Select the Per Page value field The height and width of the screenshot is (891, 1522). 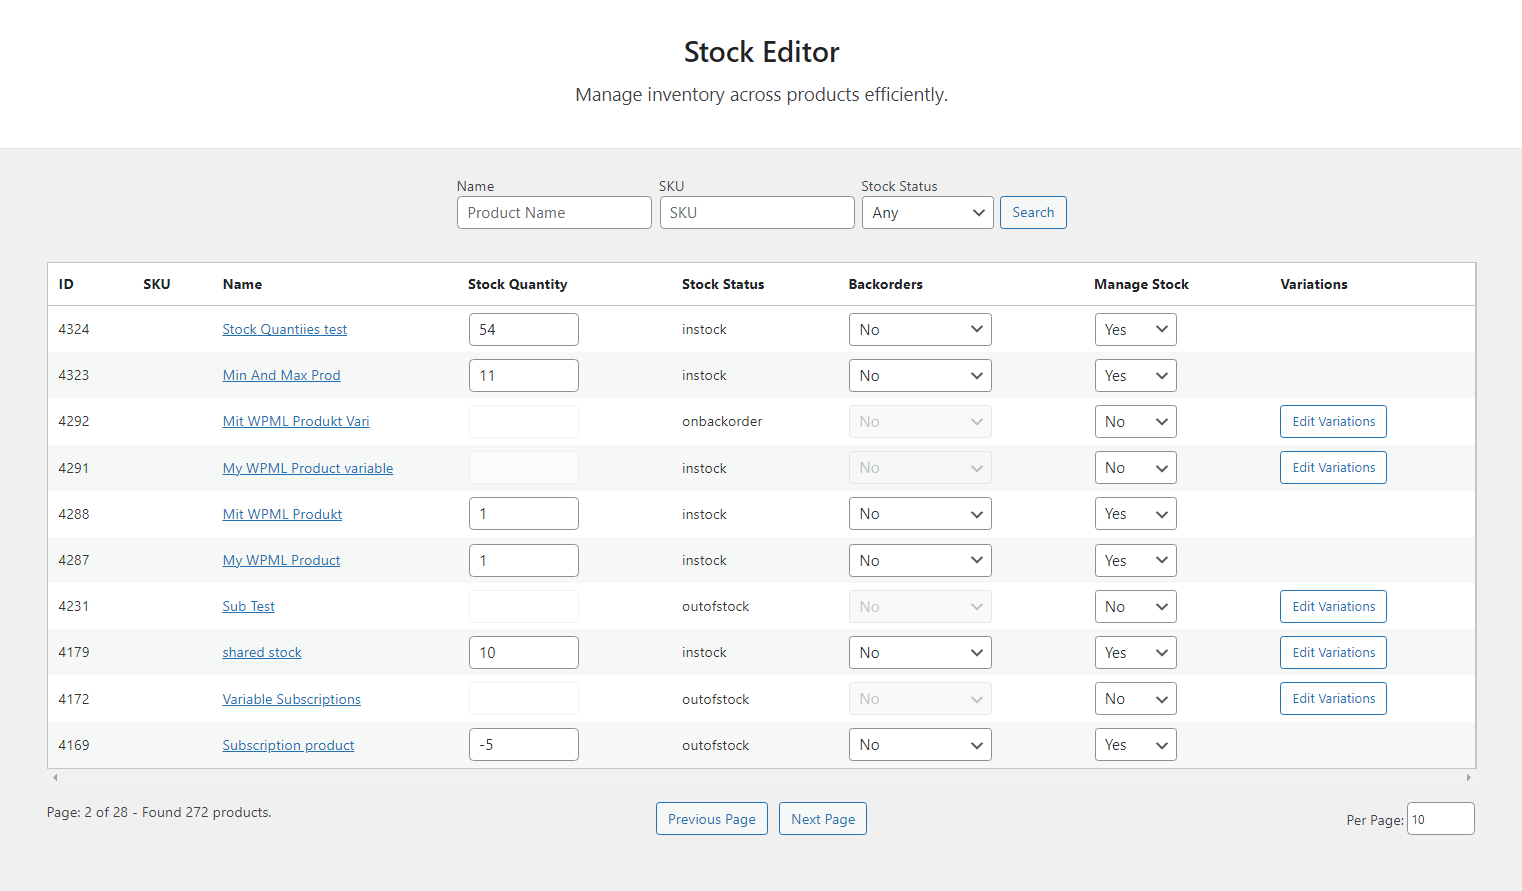1440,818
